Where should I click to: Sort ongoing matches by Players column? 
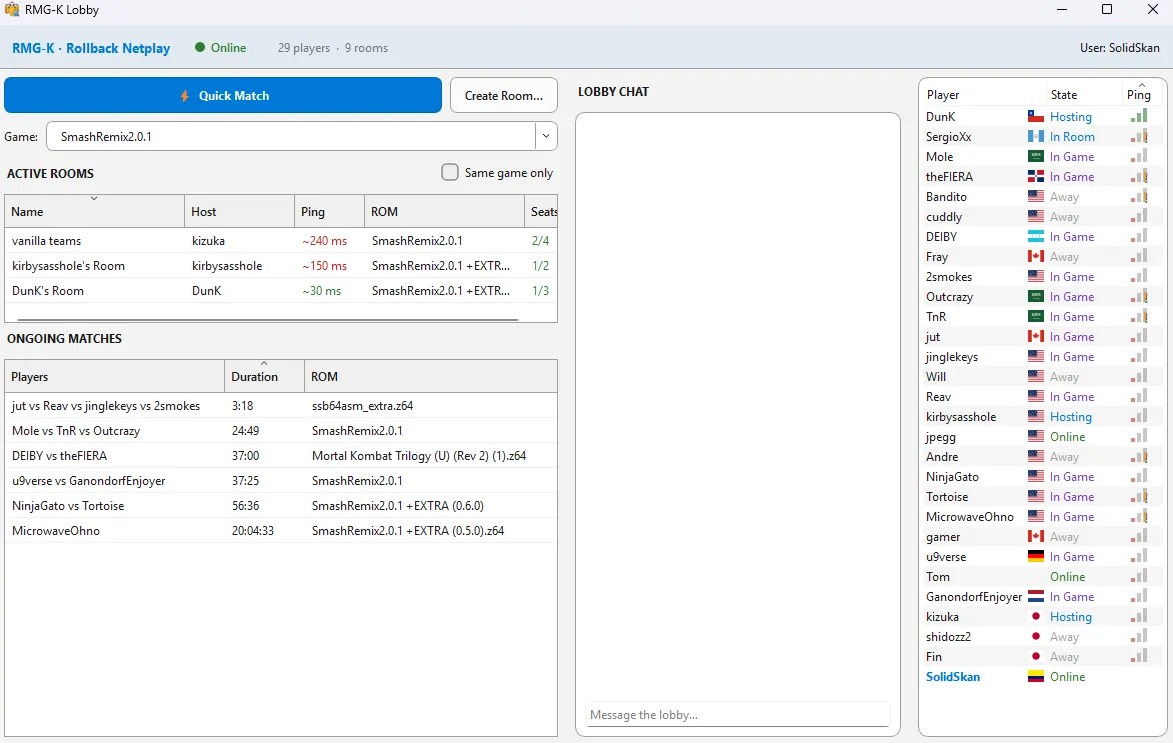click(114, 376)
